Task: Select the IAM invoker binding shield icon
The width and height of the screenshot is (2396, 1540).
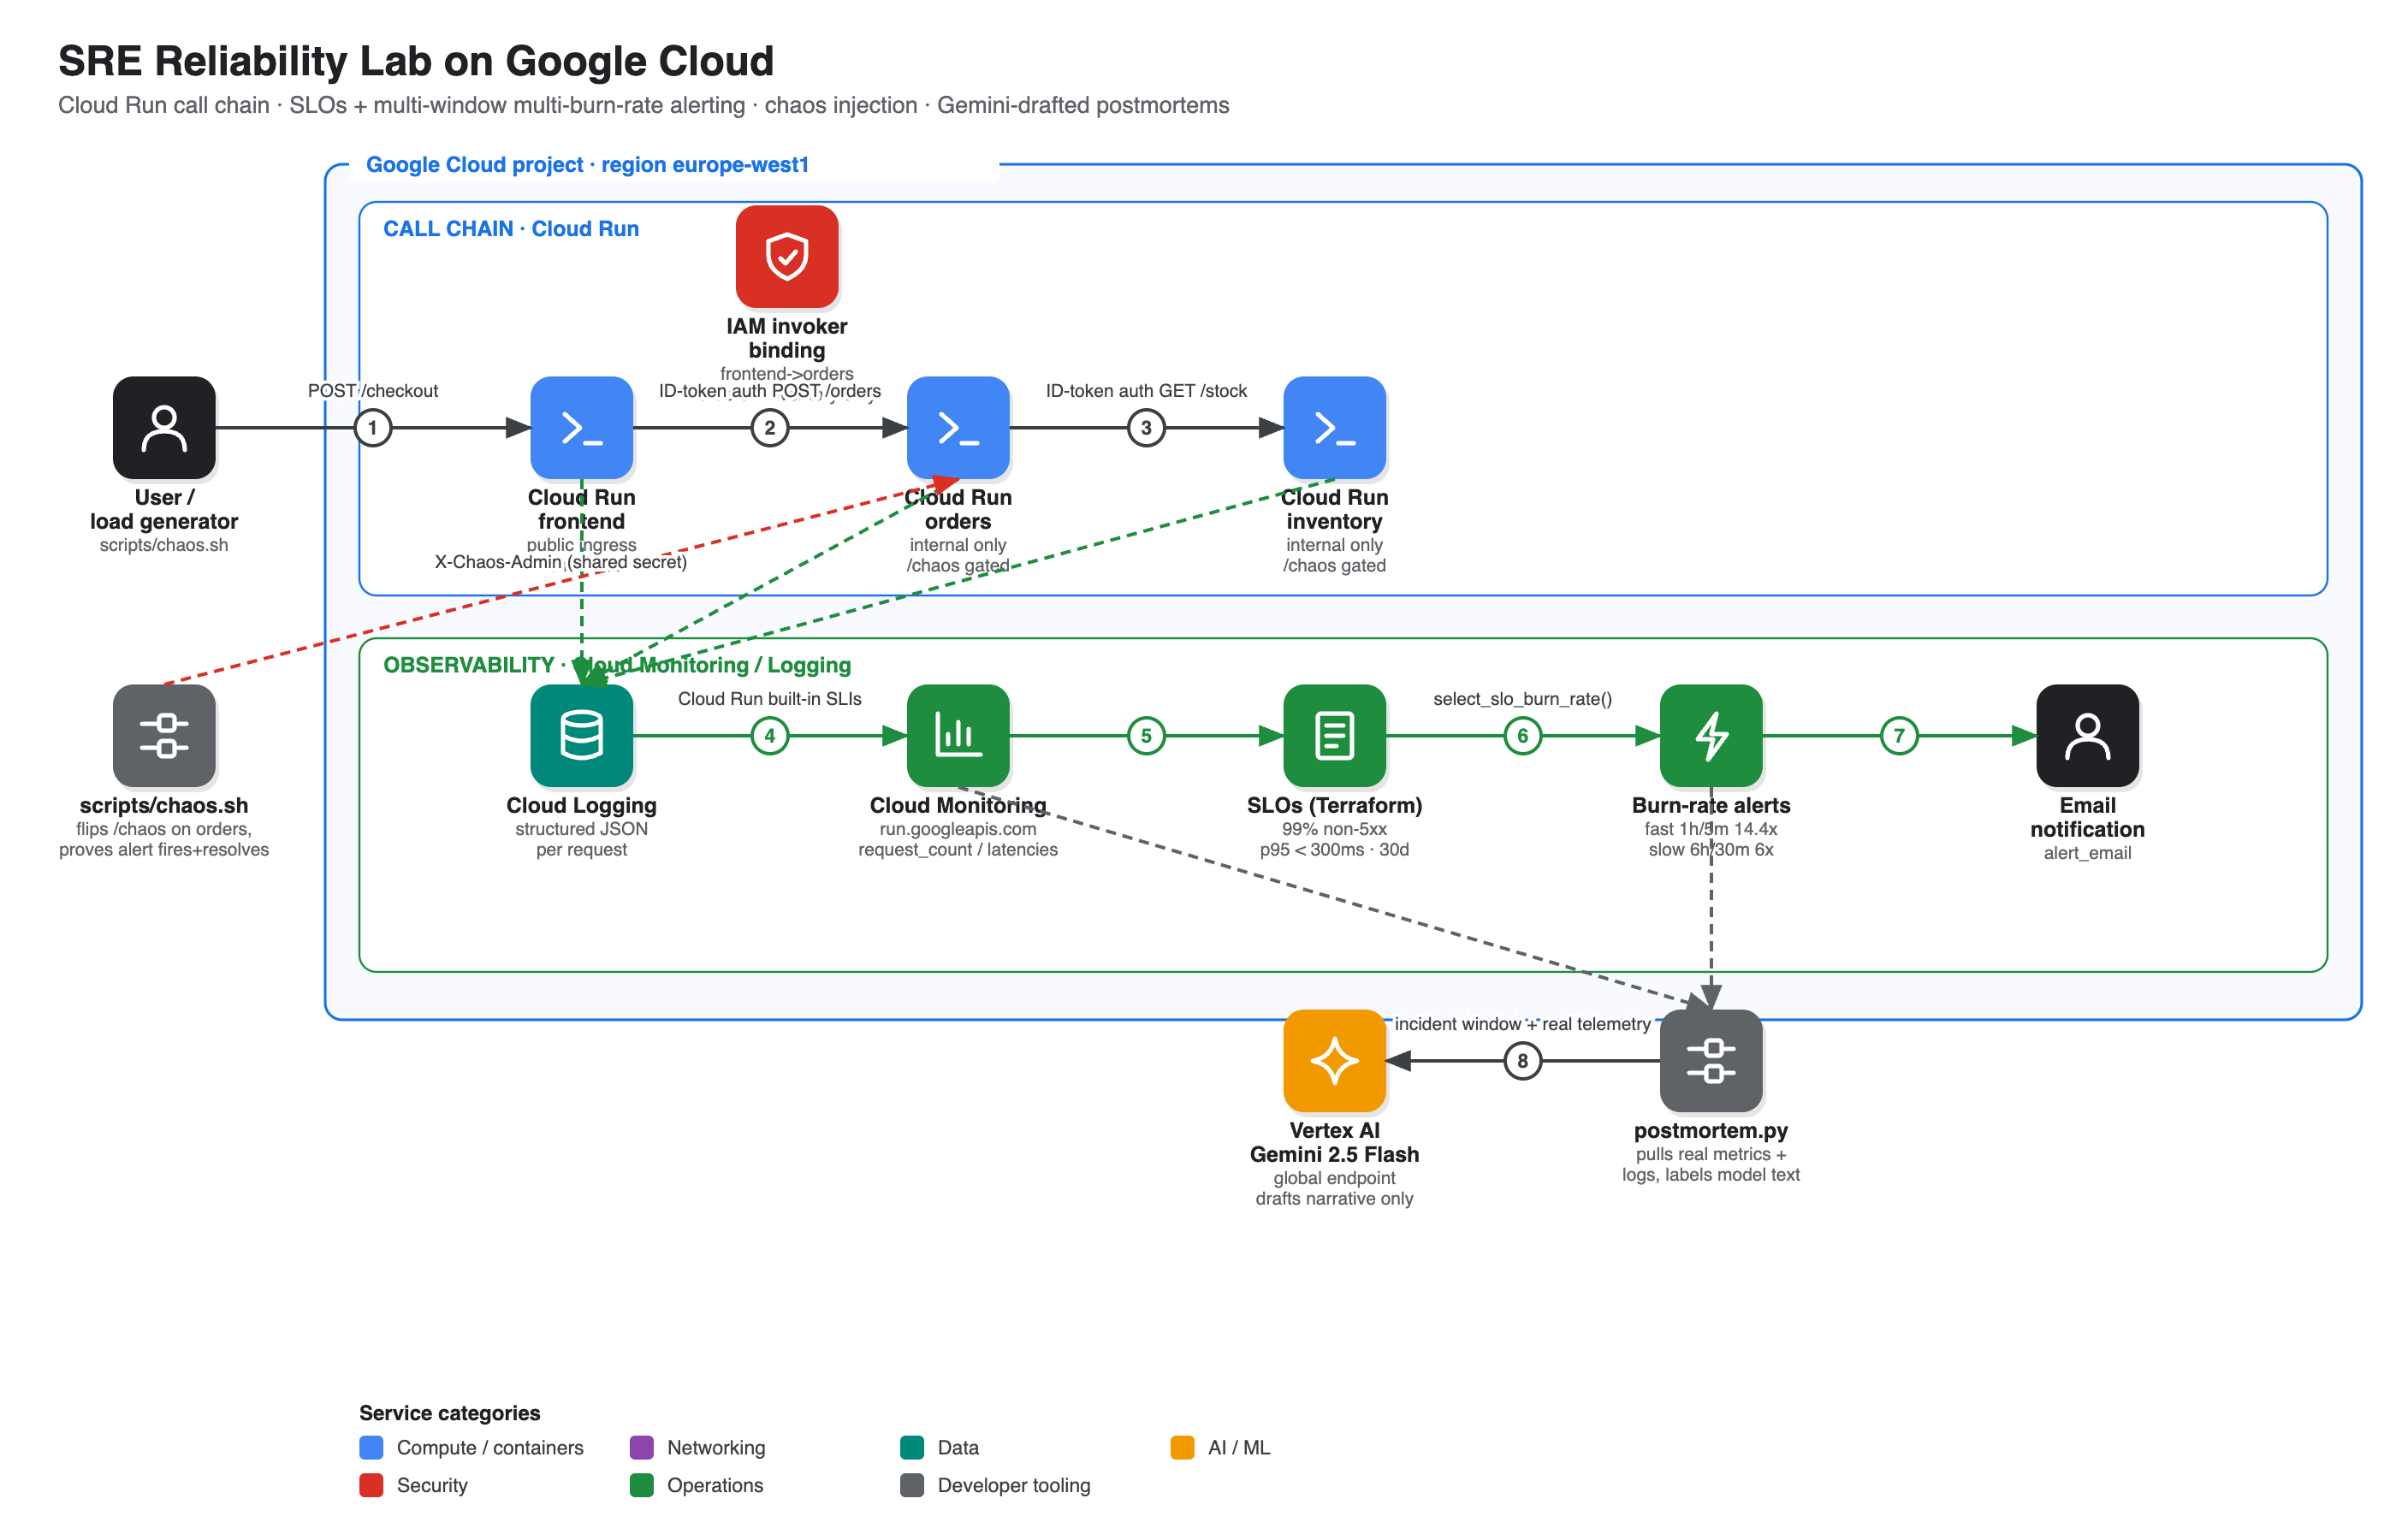Action: tap(787, 256)
